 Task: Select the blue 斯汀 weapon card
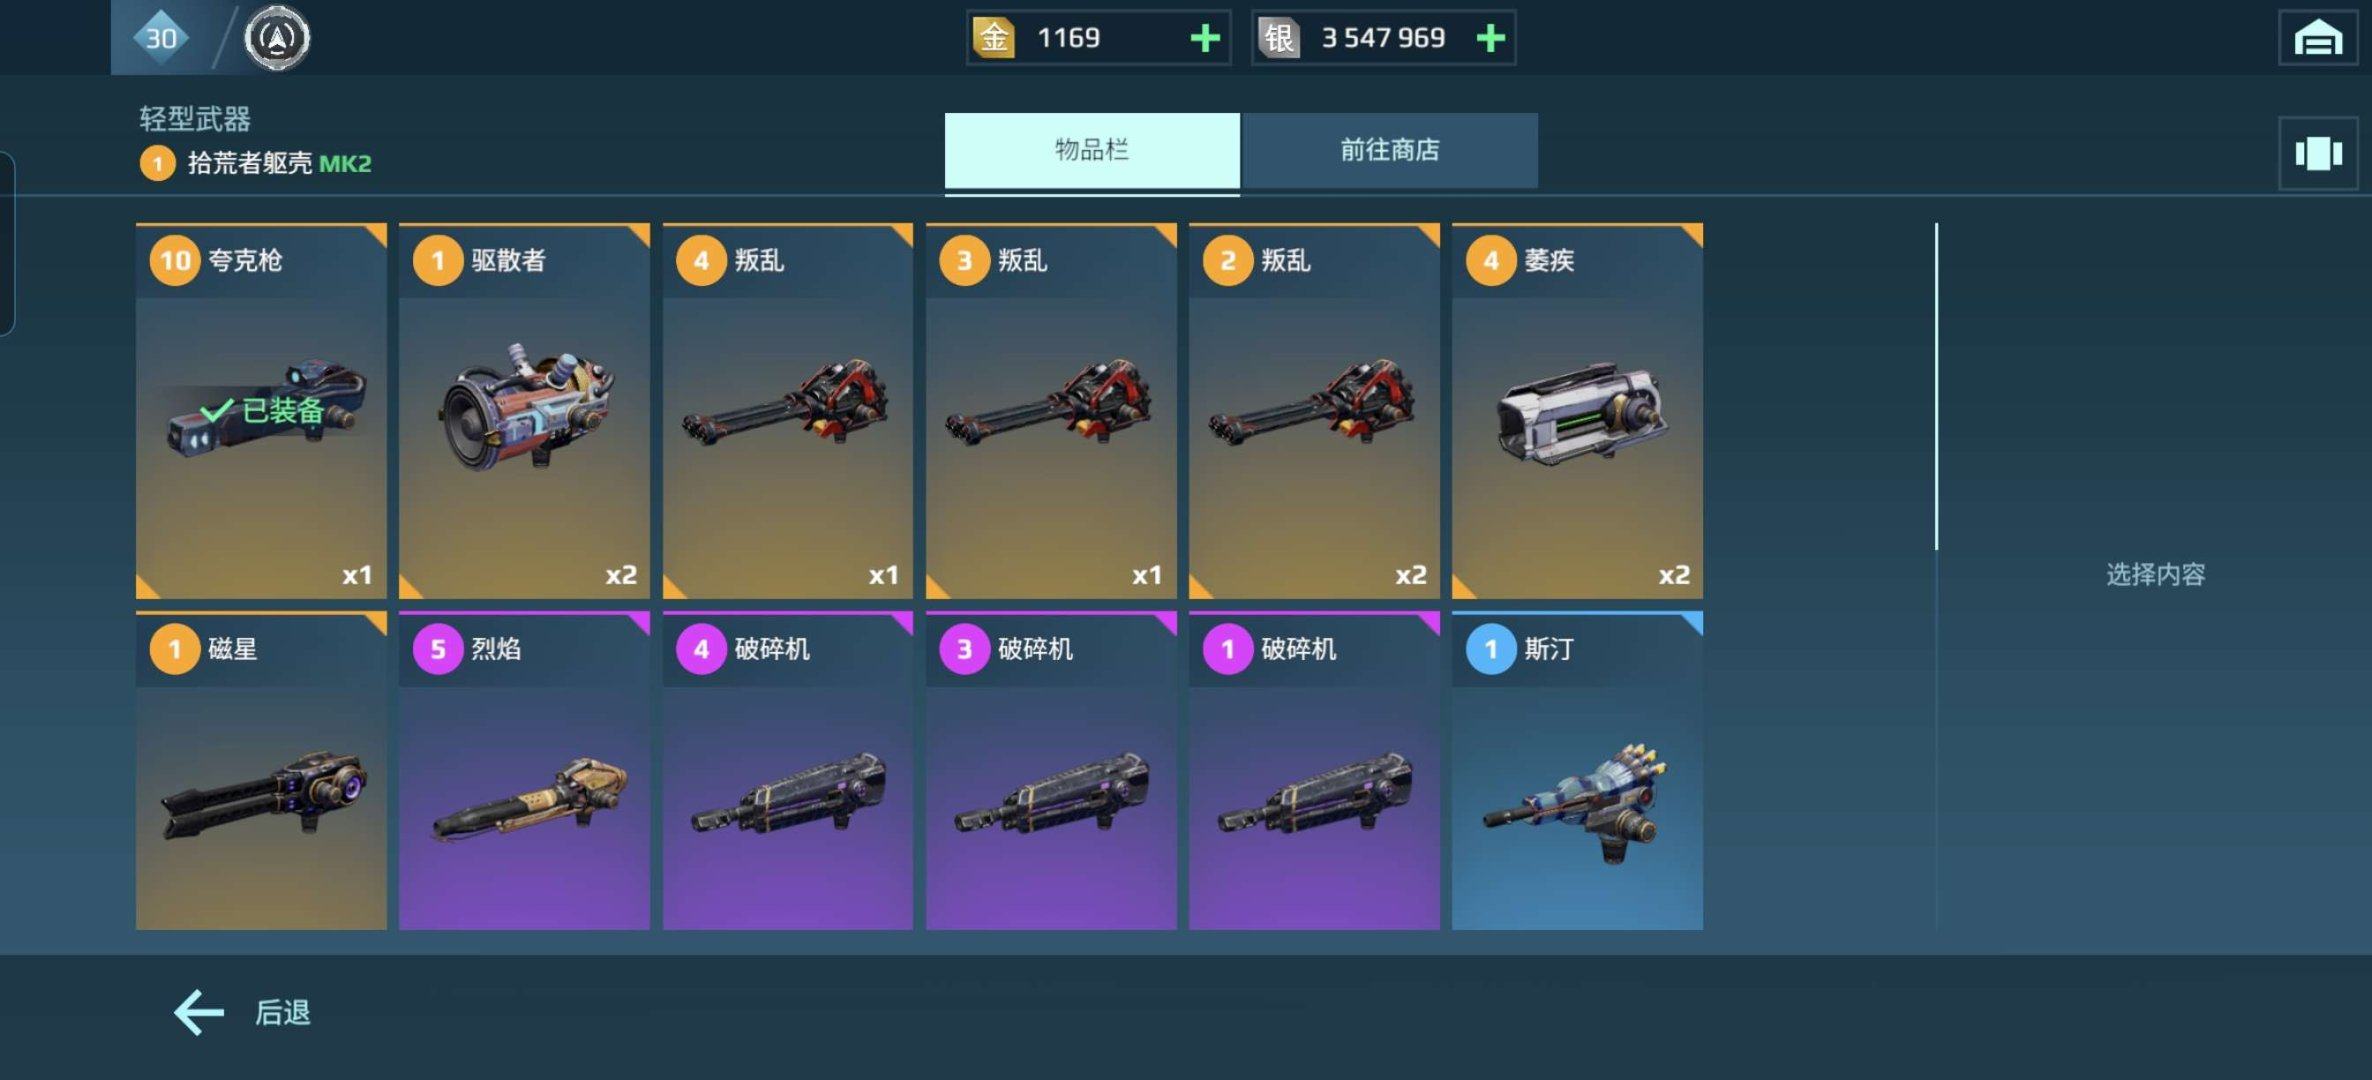click(1577, 771)
